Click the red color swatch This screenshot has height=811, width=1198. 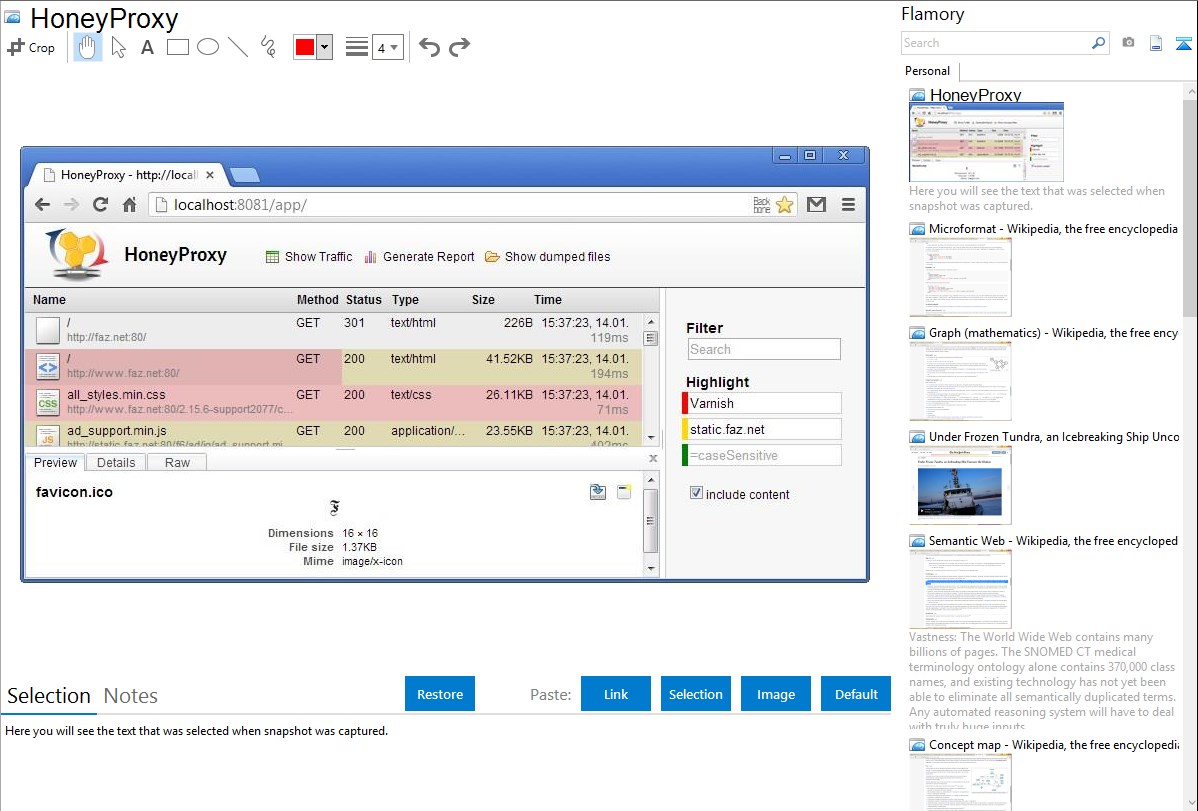tap(305, 47)
